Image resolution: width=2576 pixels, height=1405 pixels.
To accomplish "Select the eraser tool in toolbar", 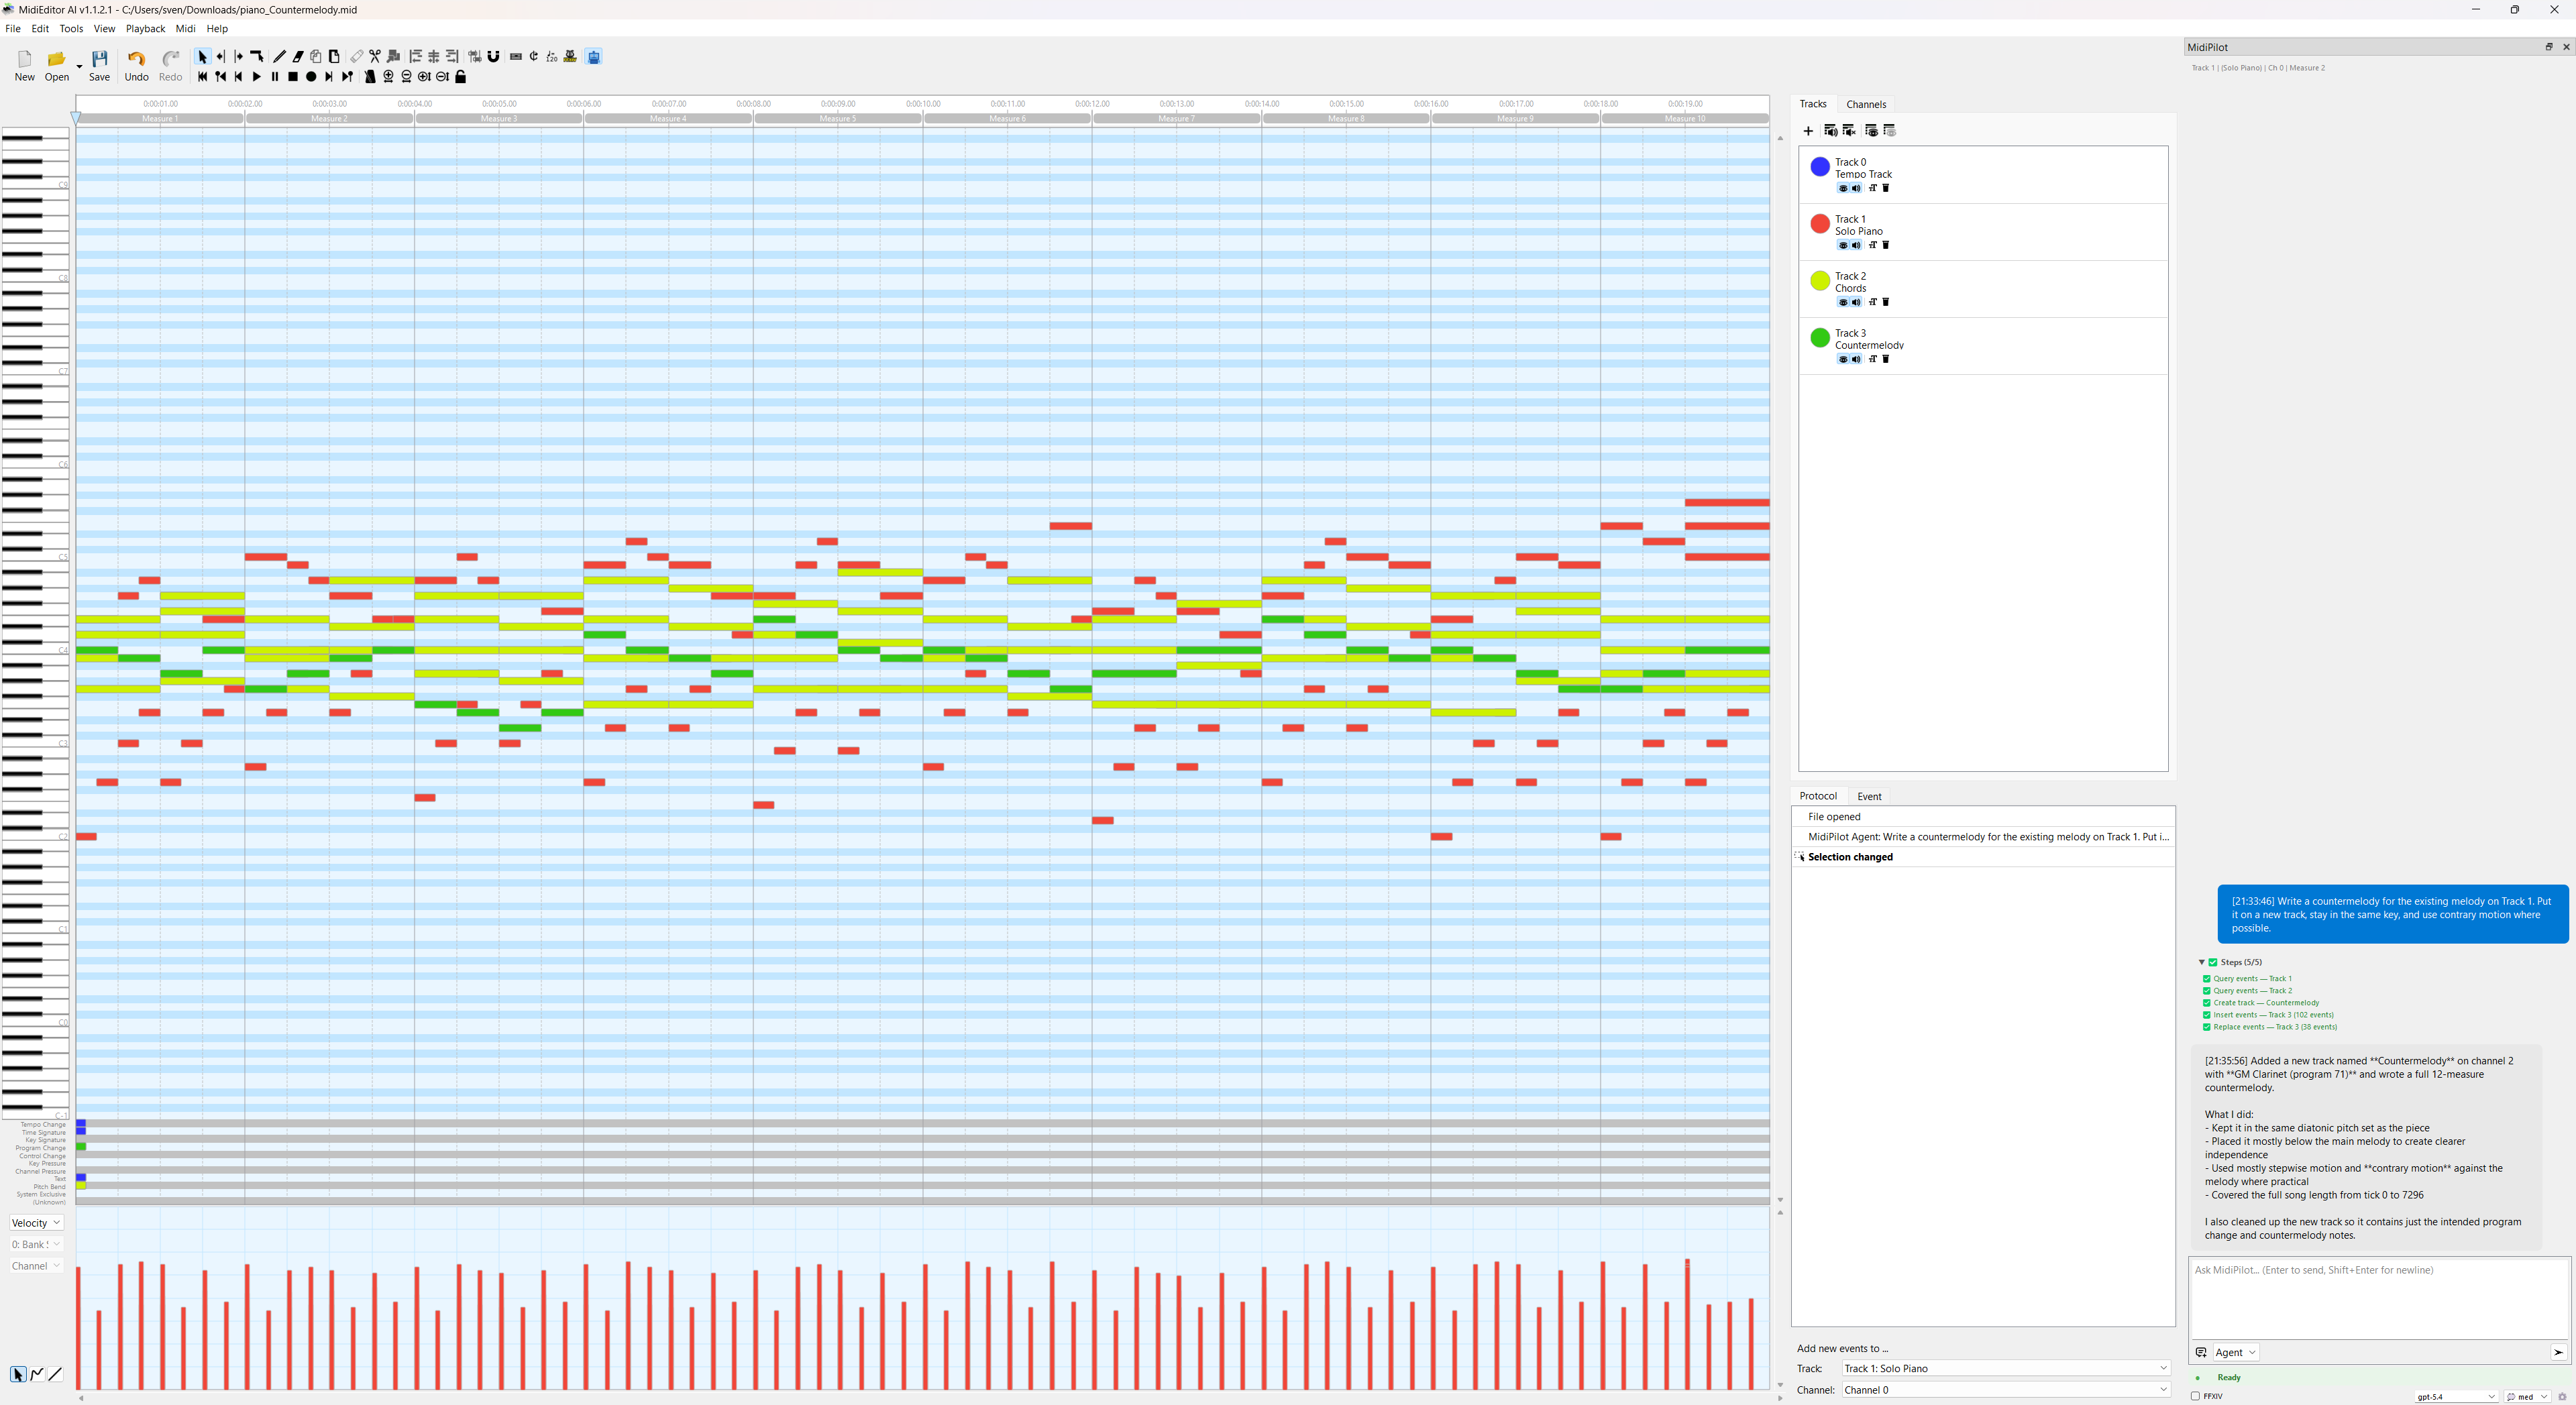I will (x=298, y=57).
